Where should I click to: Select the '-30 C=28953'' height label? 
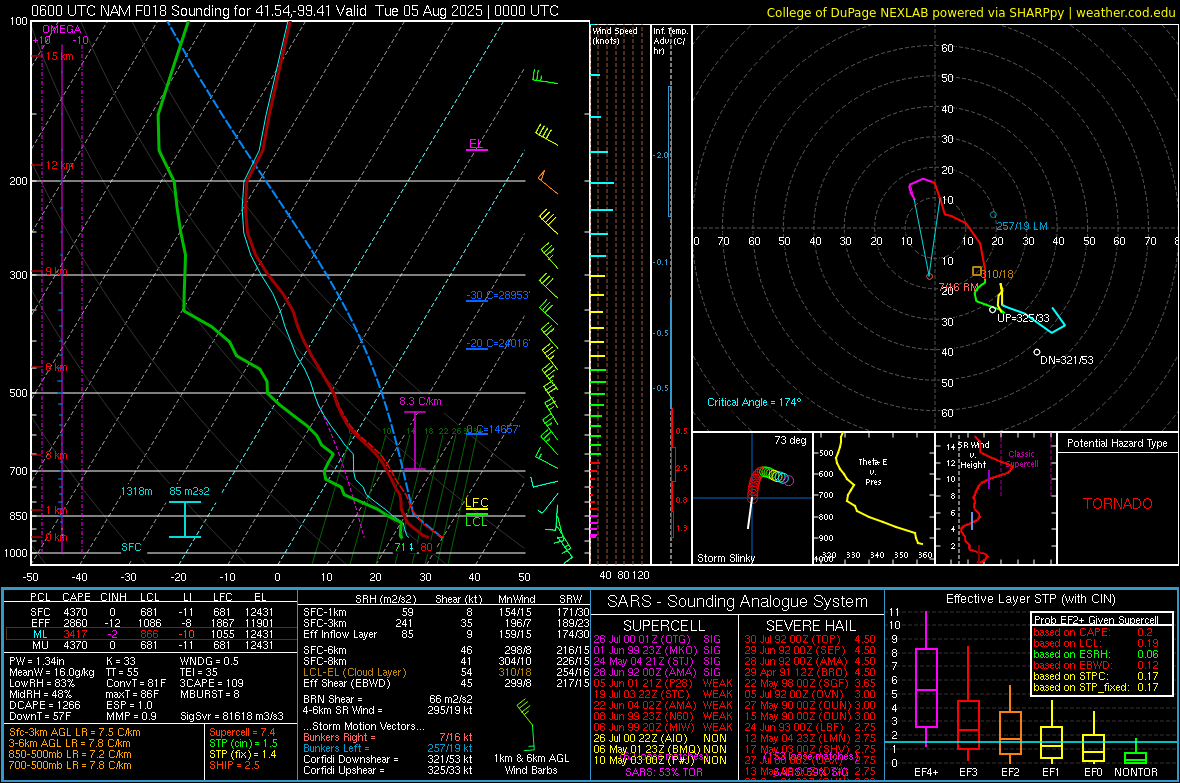pyautogui.click(x=498, y=295)
